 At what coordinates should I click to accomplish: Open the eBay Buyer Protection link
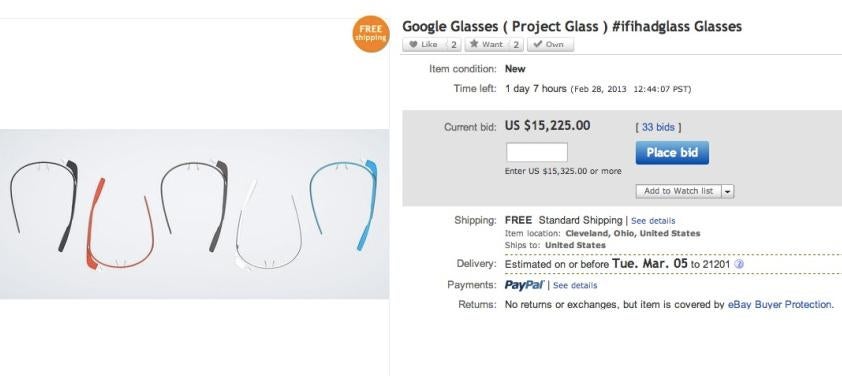point(780,305)
